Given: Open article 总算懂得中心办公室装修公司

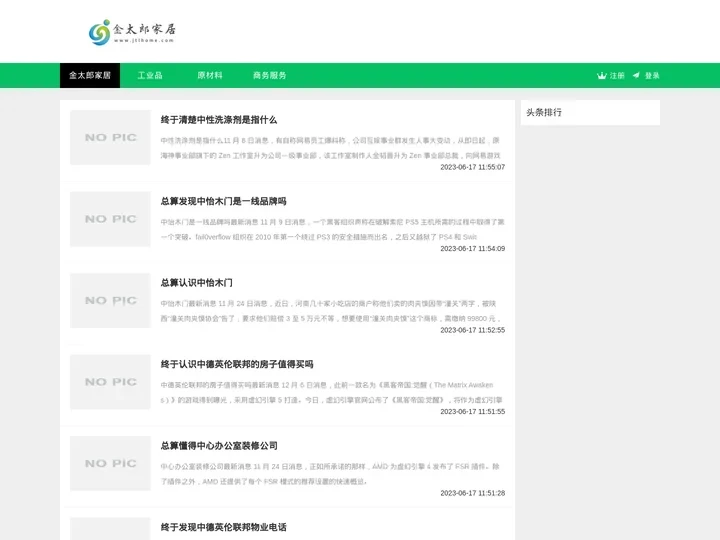Looking at the screenshot, I should [x=219, y=446].
